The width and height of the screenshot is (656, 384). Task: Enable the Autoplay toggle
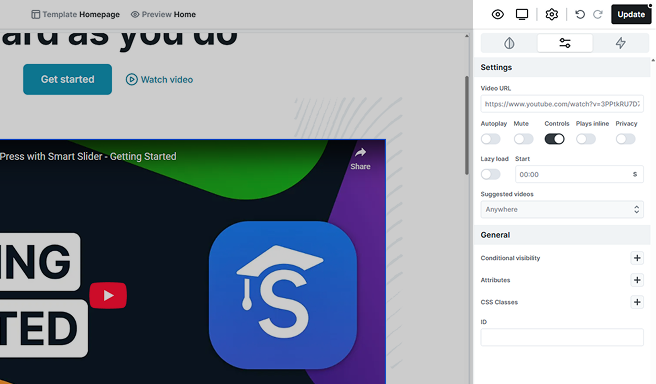coord(490,139)
